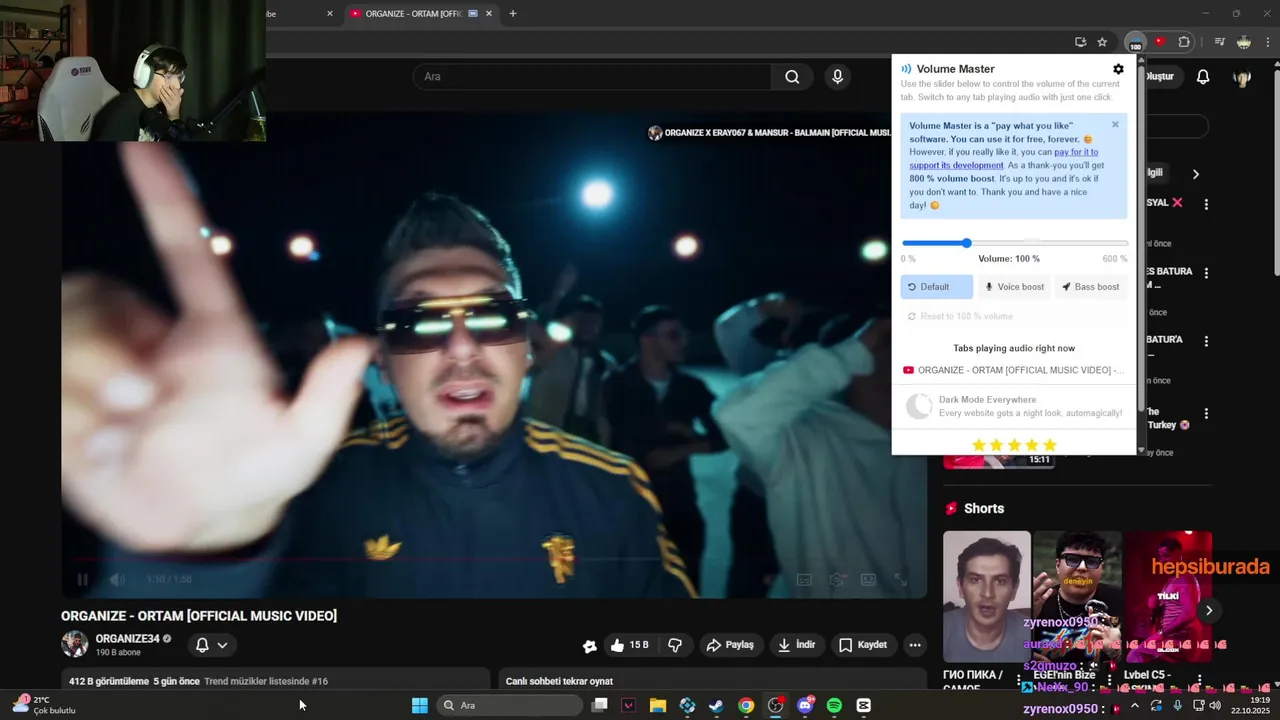Click the YouTube search magnifier button
Screen dimensions: 1280x720
pyautogui.click(x=792, y=77)
